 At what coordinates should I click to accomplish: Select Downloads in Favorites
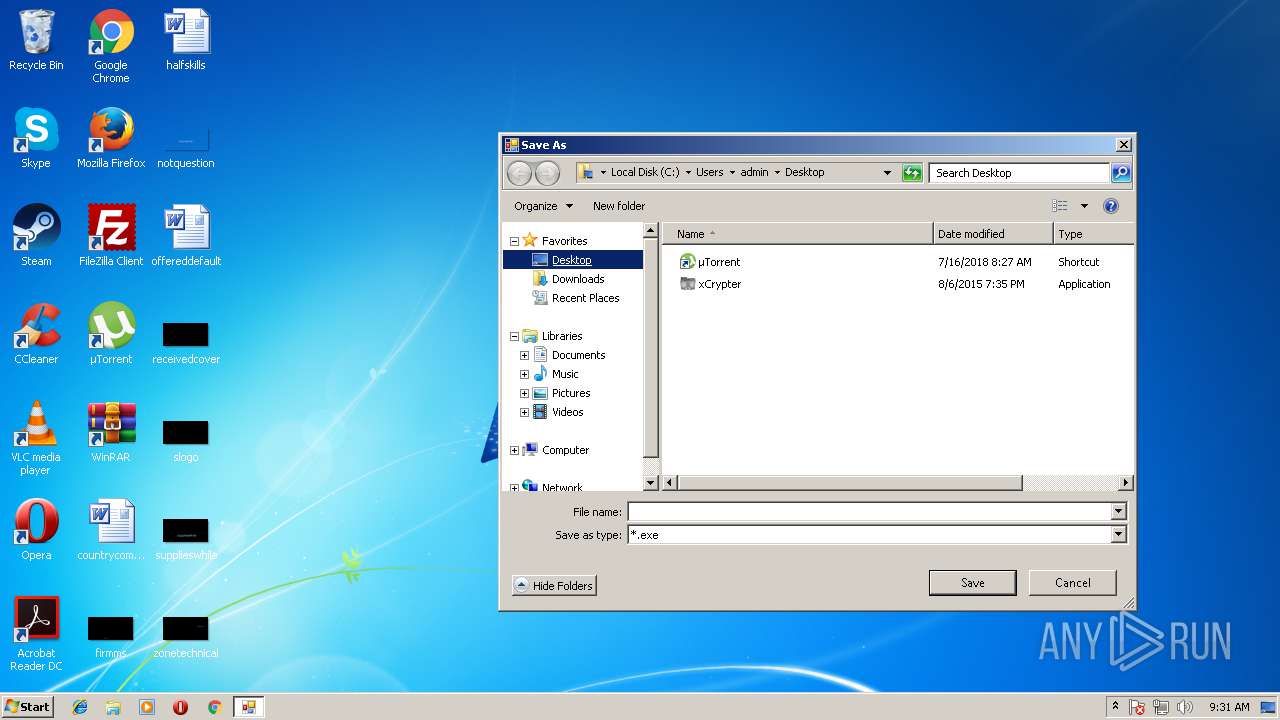coord(578,279)
